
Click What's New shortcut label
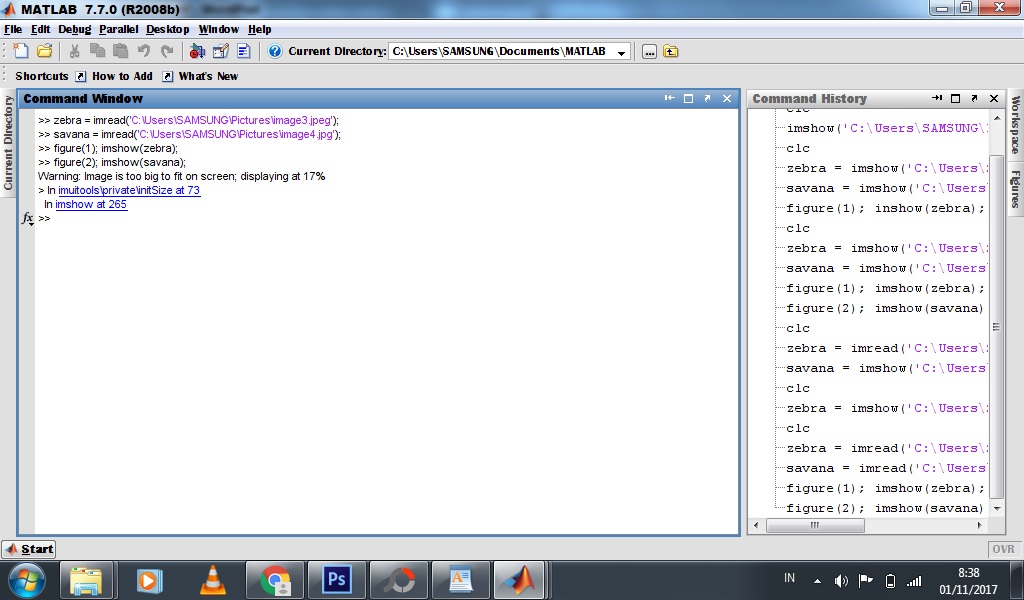click(208, 76)
